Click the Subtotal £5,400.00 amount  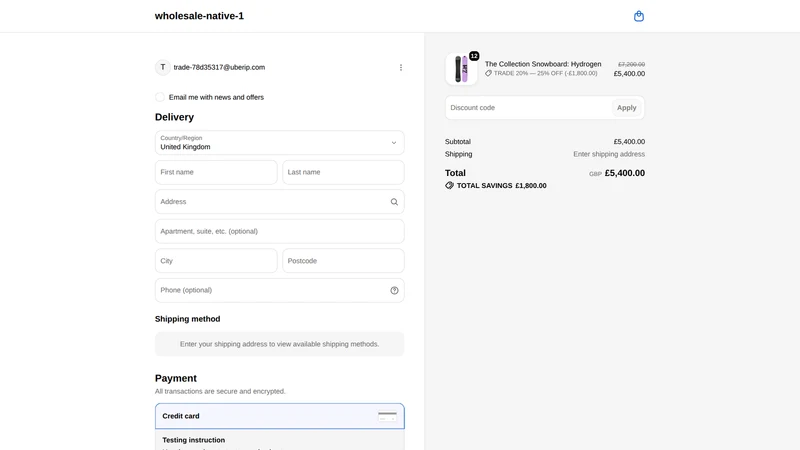tap(629, 142)
